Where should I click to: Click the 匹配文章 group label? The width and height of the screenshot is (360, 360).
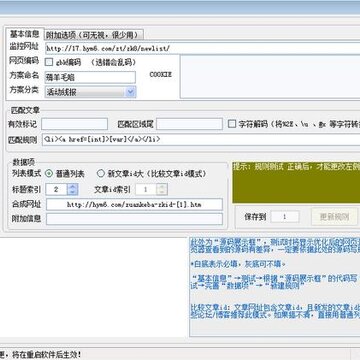pyautogui.click(x=25, y=110)
